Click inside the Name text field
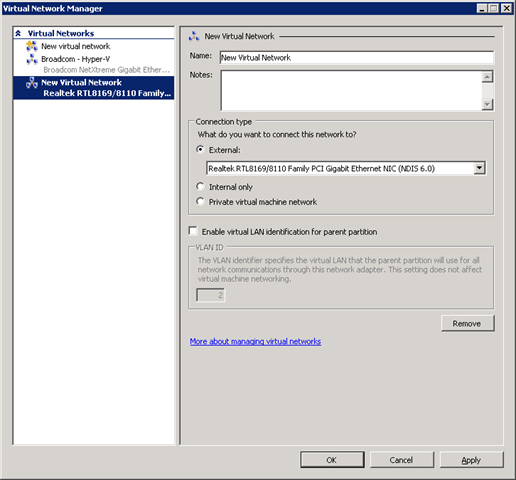This screenshot has height=480, width=516. pos(357,57)
